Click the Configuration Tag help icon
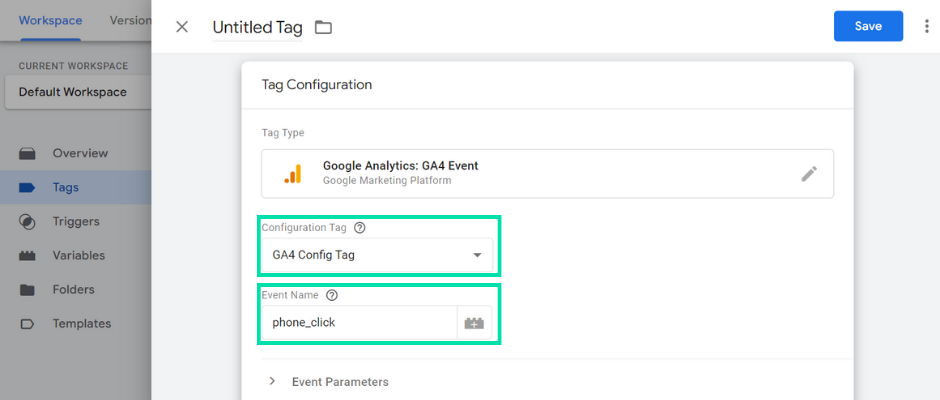Screen dimensions: 940x400 (x=360, y=228)
